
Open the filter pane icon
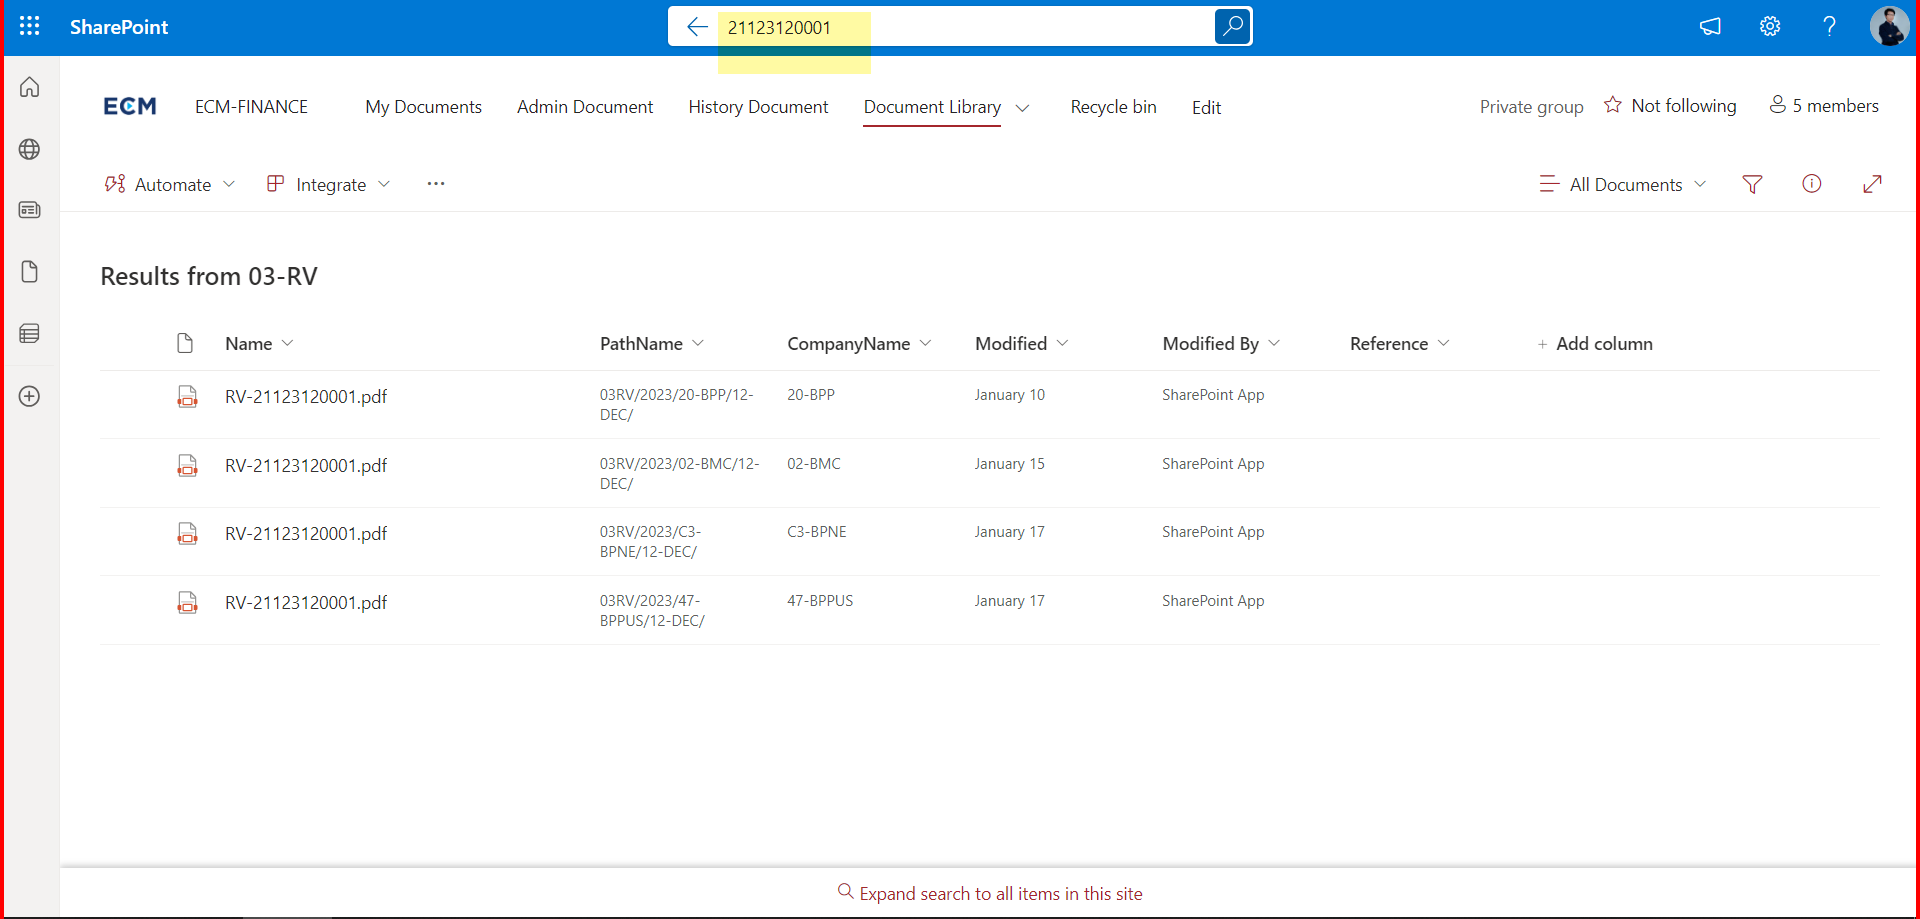pyautogui.click(x=1752, y=184)
